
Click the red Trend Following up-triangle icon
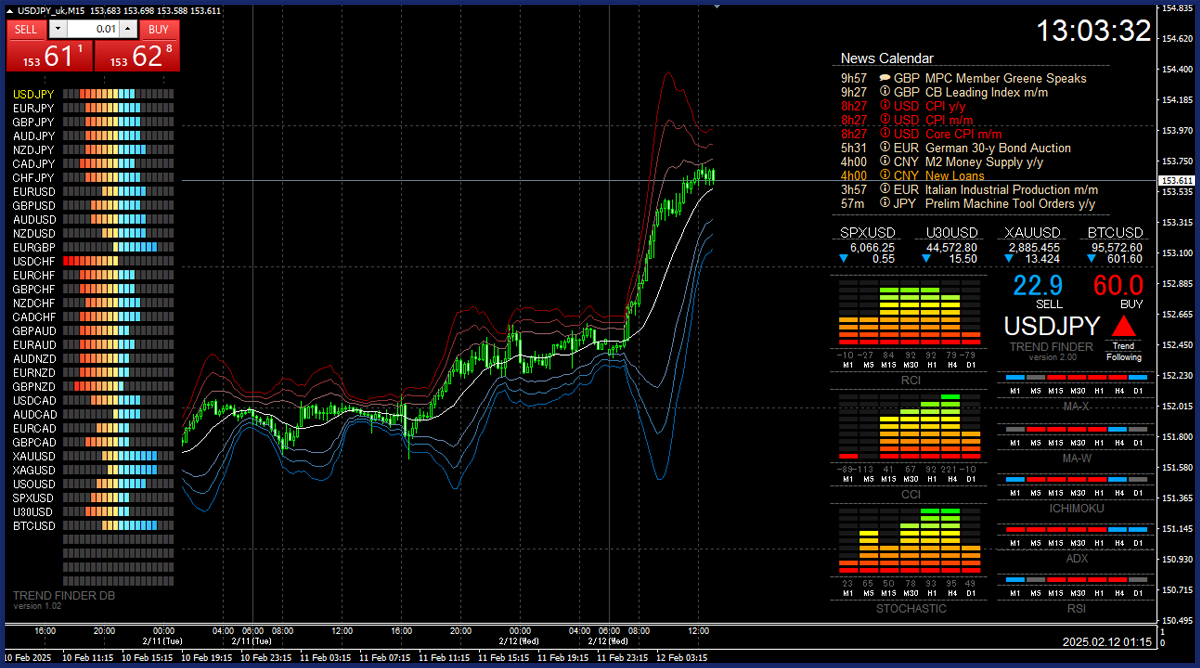click(x=1124, y=326)
